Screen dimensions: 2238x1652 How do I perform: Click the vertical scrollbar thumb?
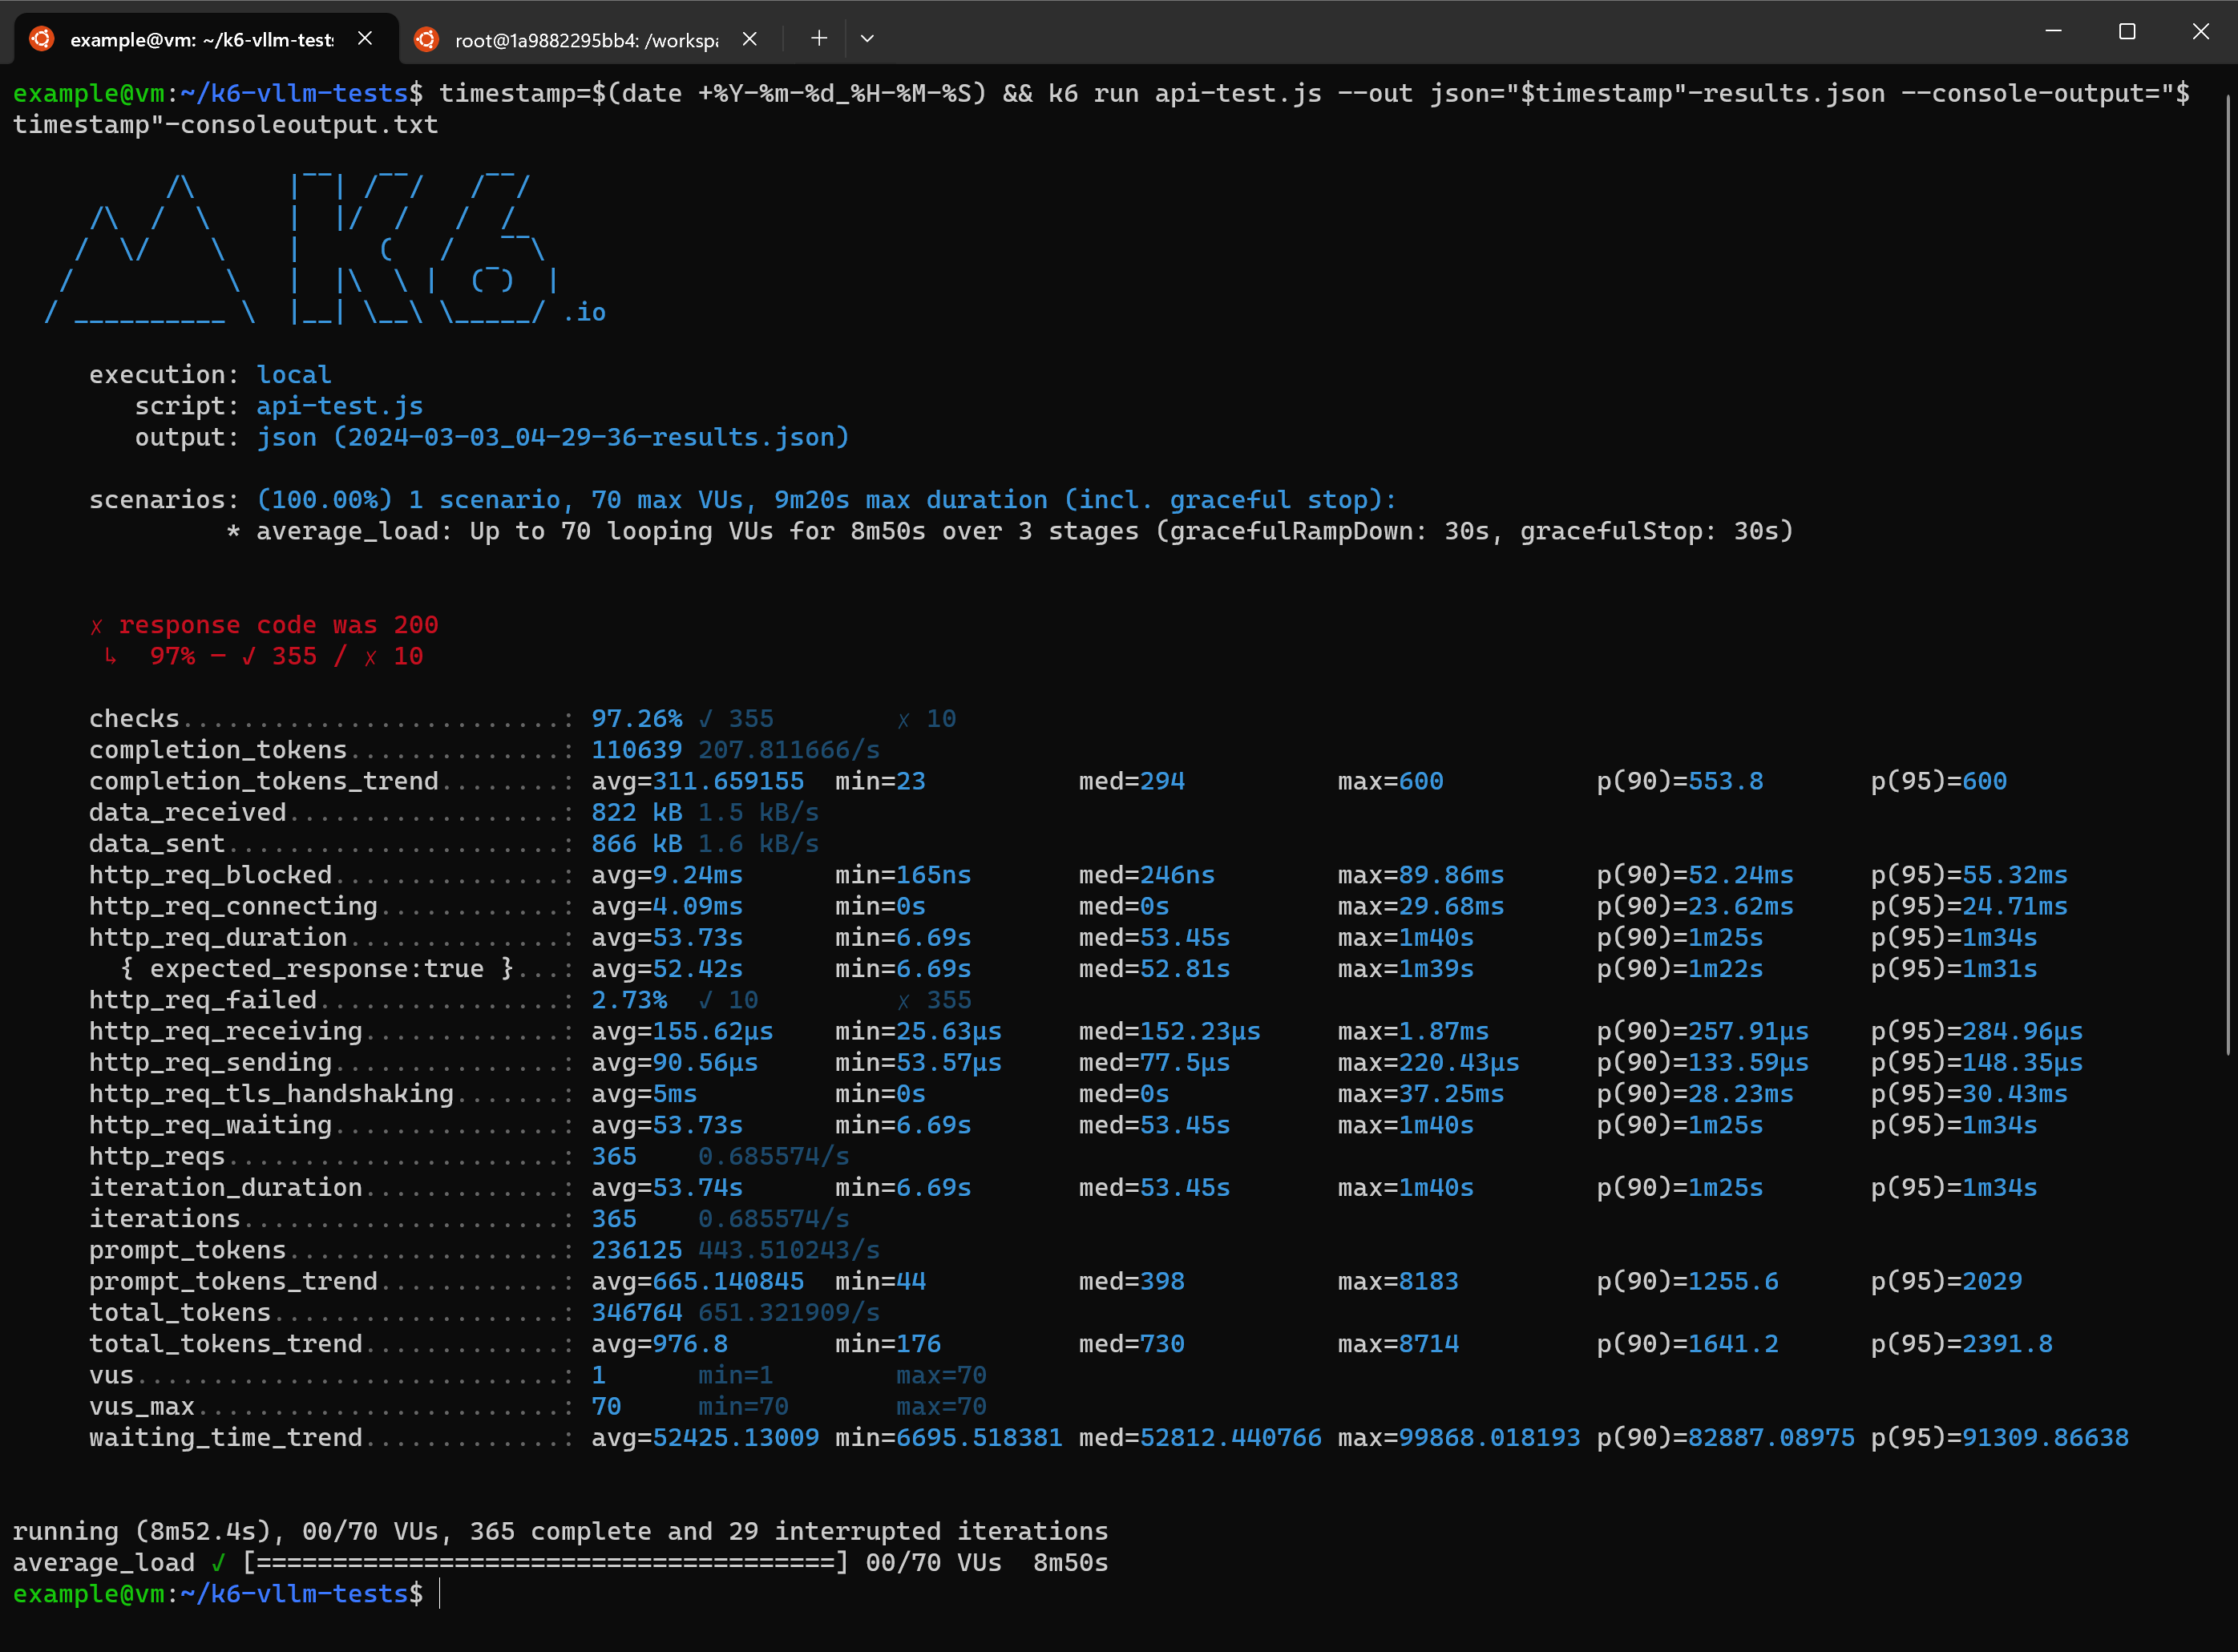(2230, 575)
